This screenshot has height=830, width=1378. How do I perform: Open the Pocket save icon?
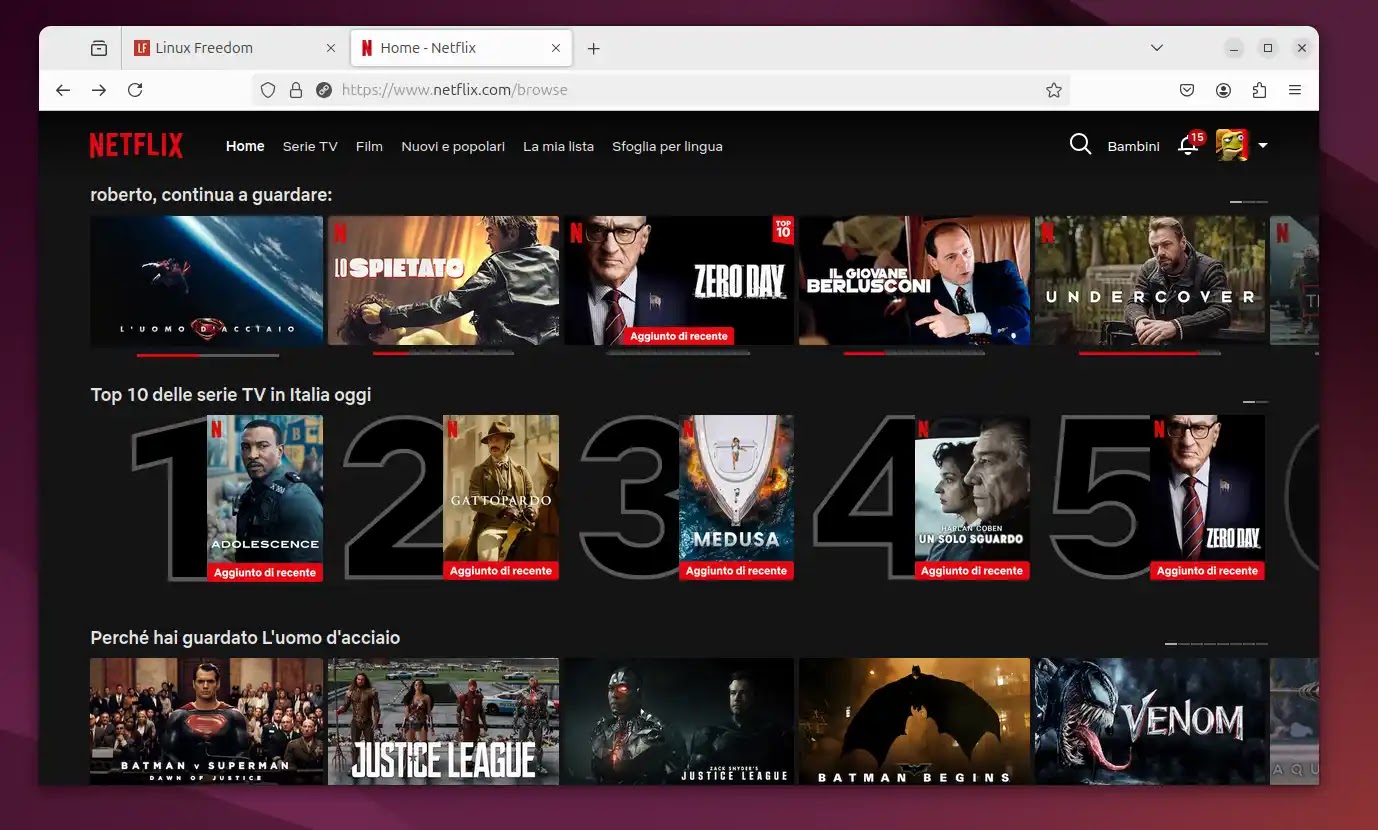1187,90
